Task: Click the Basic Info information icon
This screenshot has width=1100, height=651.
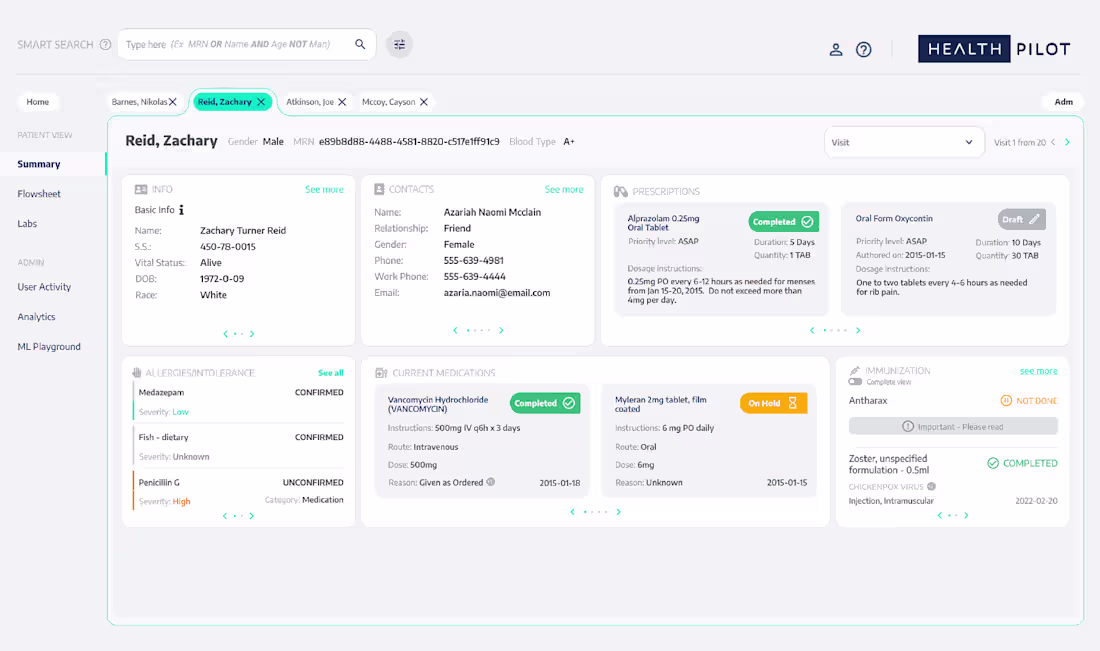Action: tap(181, 210)
